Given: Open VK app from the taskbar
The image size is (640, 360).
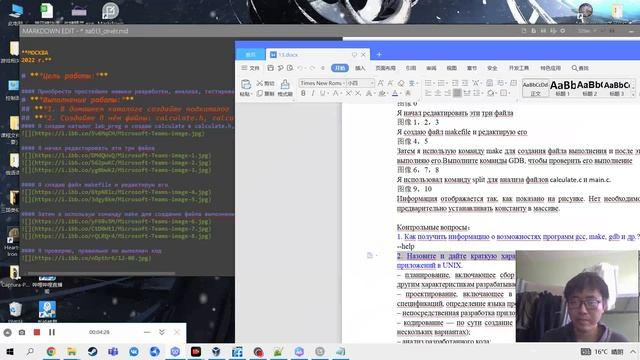Looking at the screenshot, I should (x=134, y=351).
